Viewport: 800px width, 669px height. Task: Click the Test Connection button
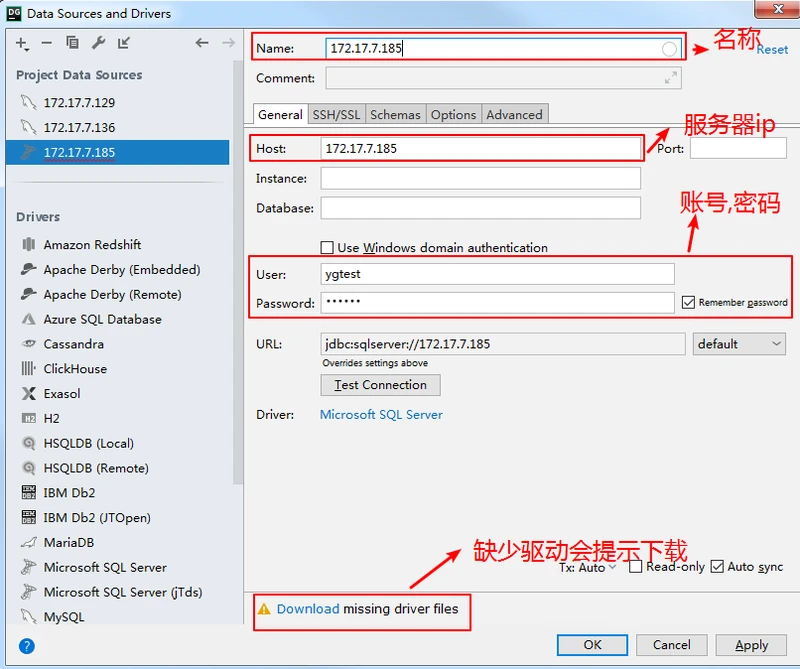coord(381,385)
